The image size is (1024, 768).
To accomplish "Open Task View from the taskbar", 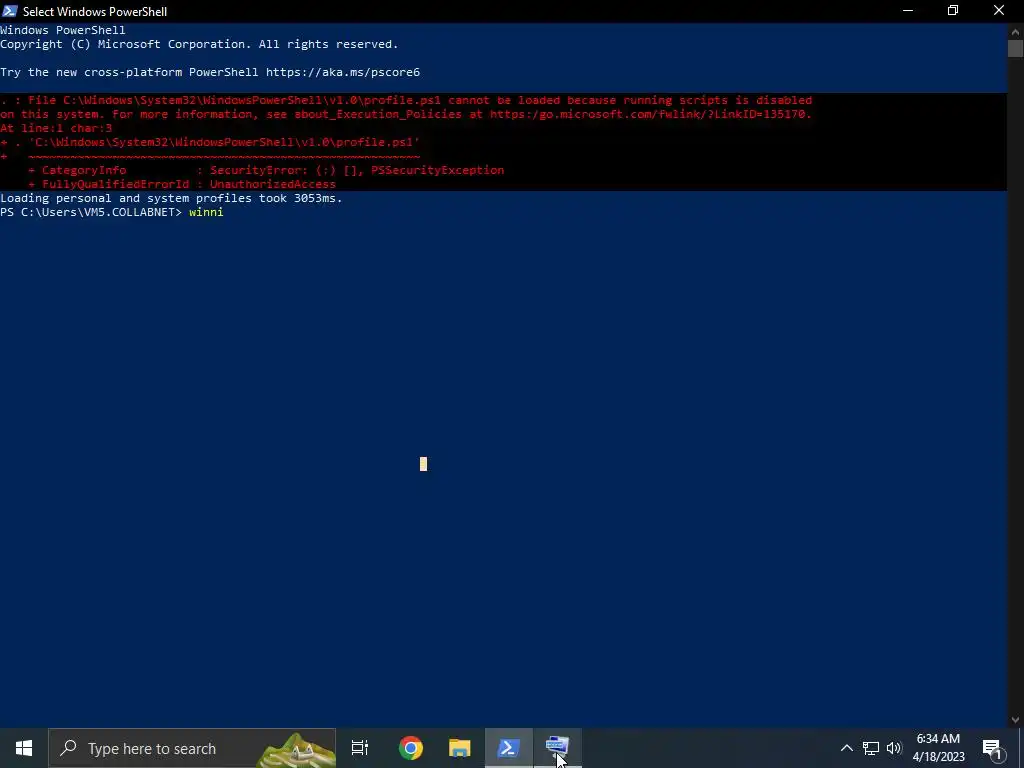I will (x=360, y=748).
